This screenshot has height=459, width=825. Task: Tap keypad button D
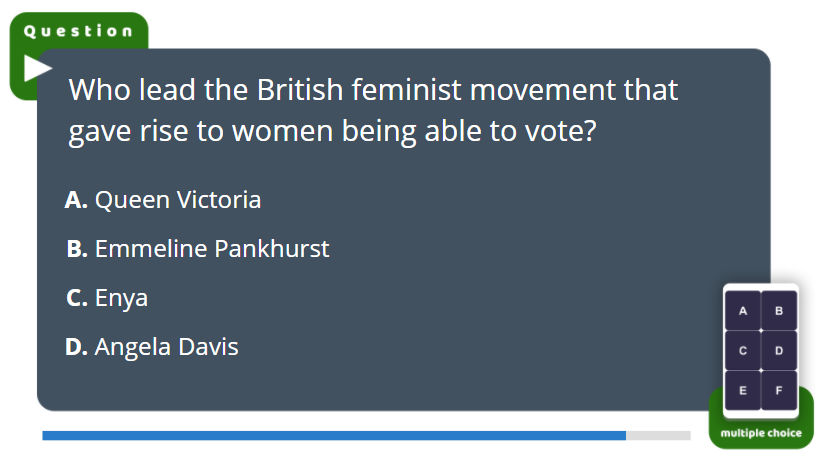[779, 351]
